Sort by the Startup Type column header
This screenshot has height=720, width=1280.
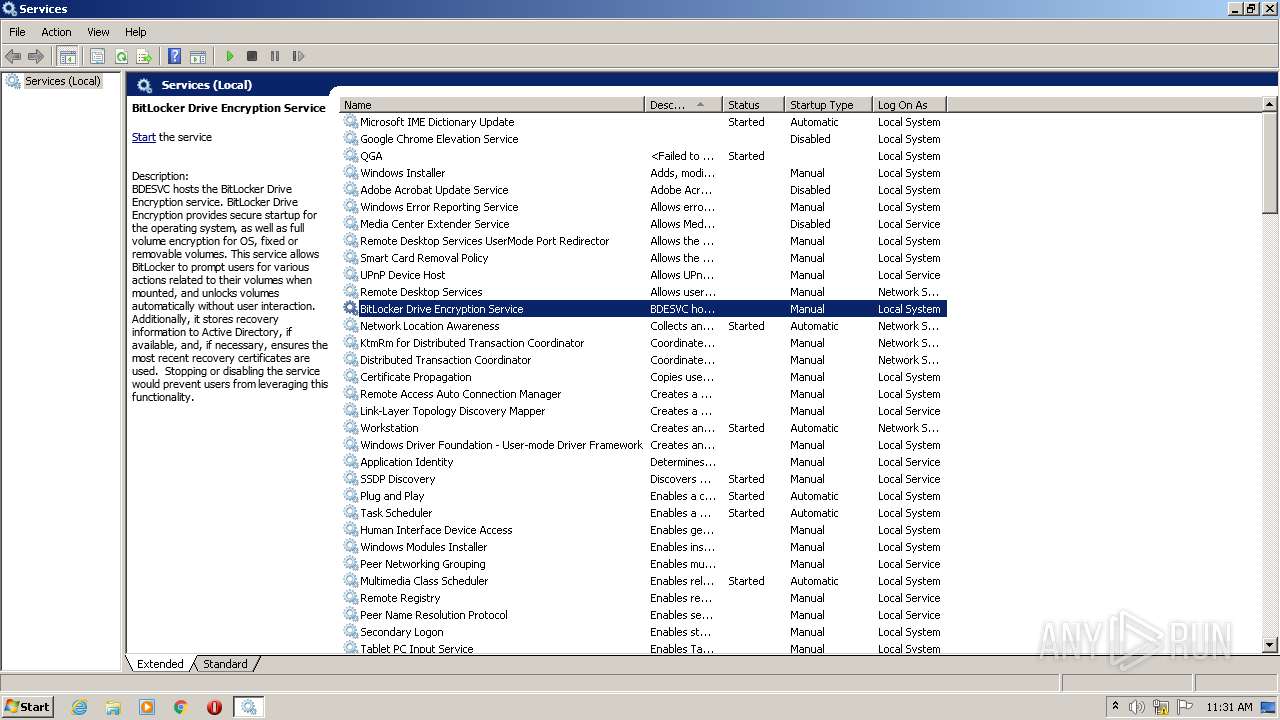828,105
